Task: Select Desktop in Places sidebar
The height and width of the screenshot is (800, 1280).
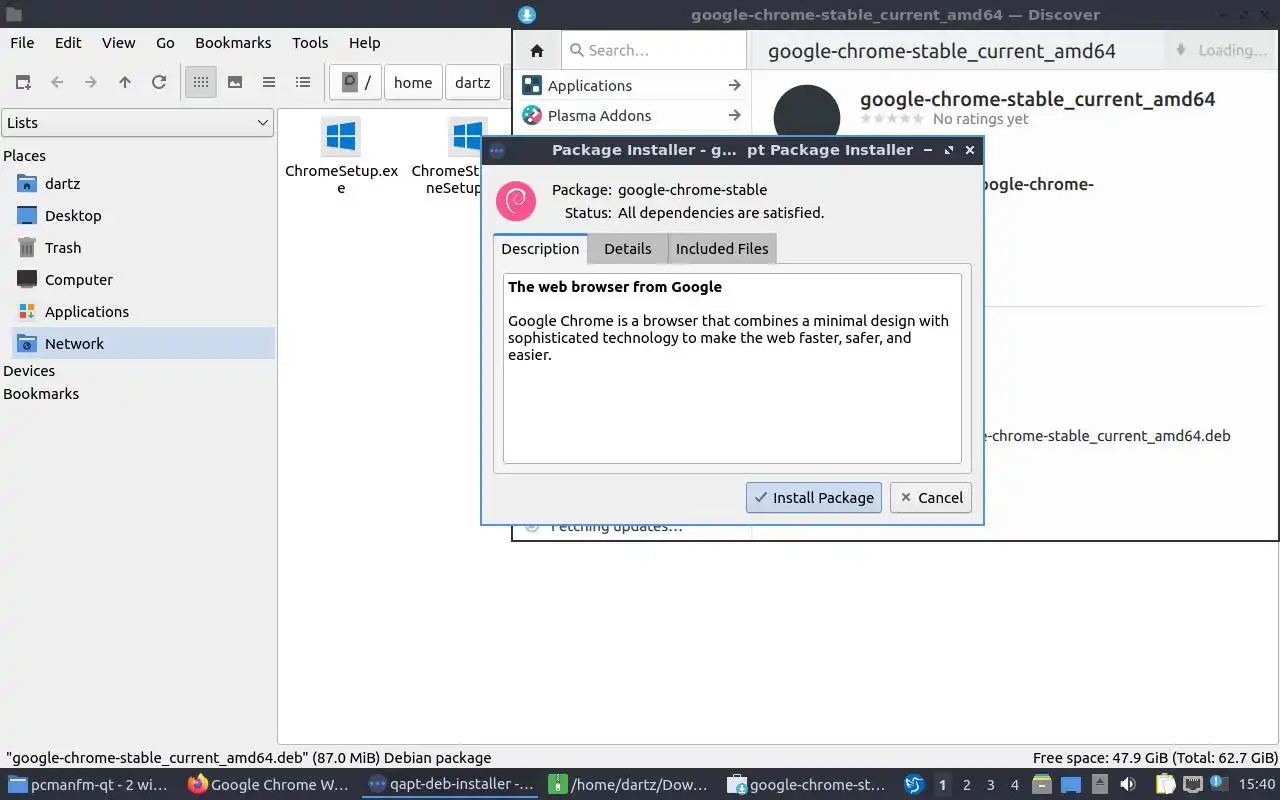Action: [x=143, y=216]
